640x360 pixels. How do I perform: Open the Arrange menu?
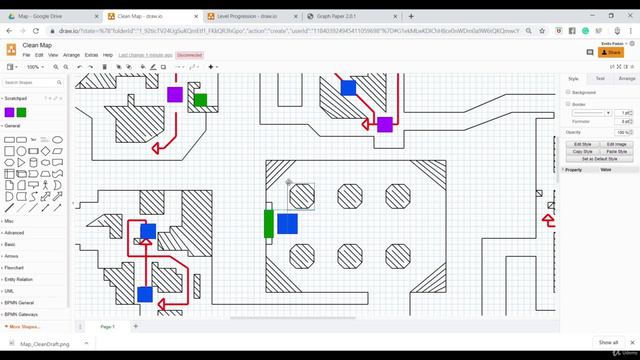71,55
